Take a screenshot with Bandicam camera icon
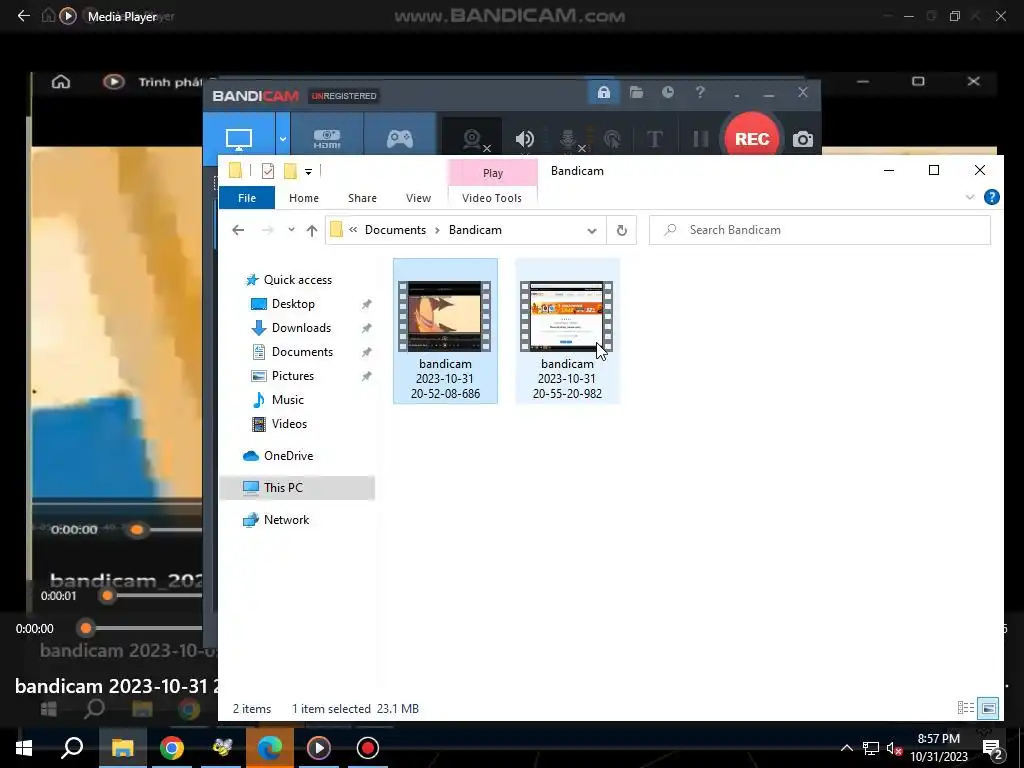The width and height of the screenshot is (1024, 768). click(x=803, y=138)
